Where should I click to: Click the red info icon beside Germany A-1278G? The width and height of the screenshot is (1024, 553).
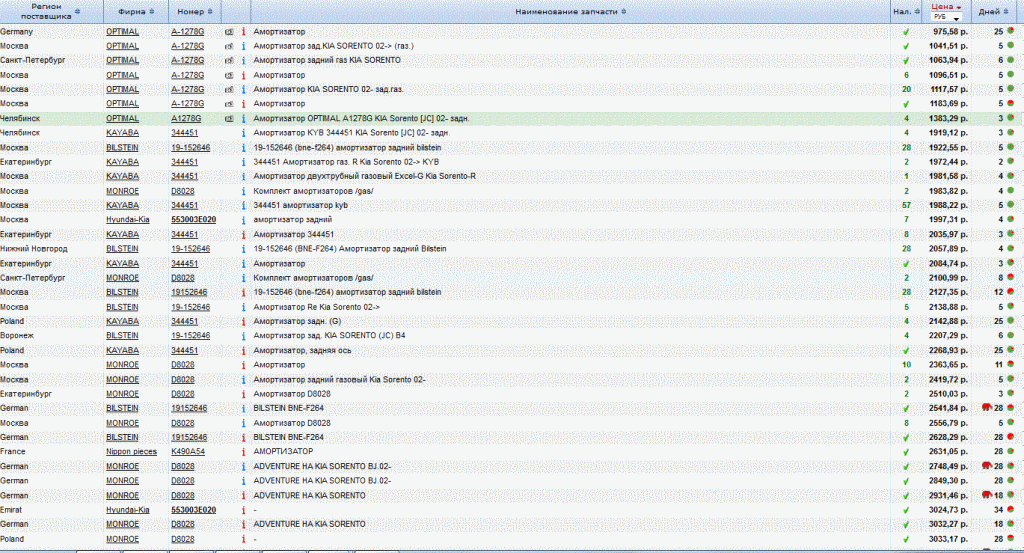click(x=243, y=32)
